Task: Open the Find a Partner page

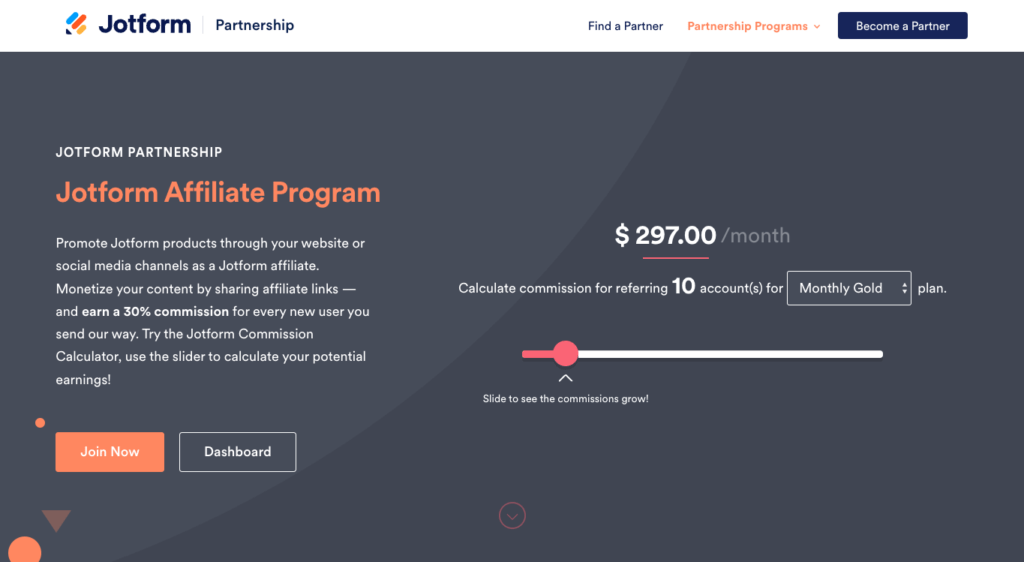Action: [x=625, y=26]
